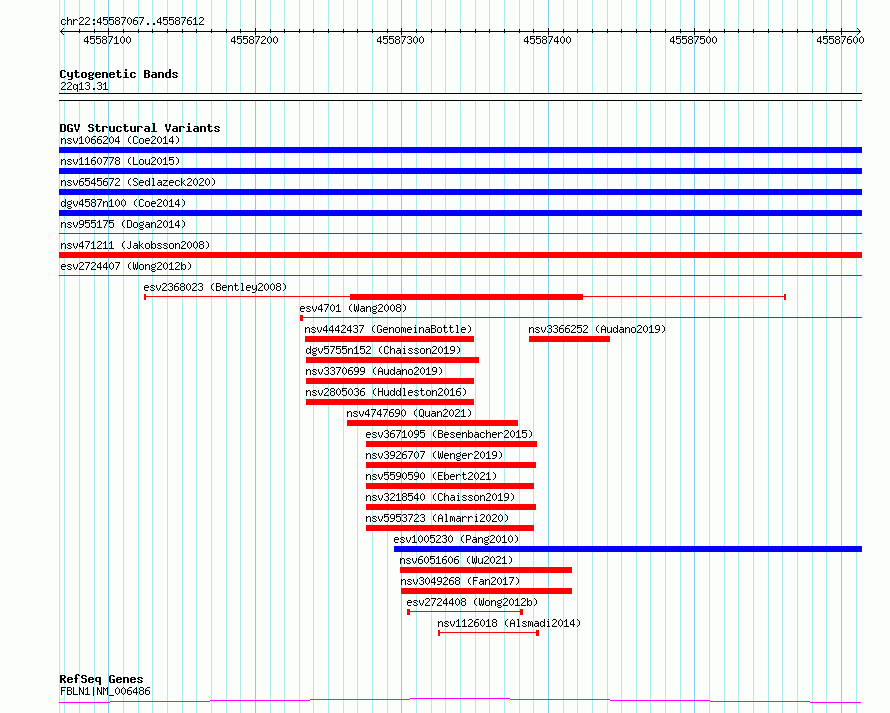Image resolution: width=890 pixels, height=713 pixels.
Task: Select the nsv1160778 (Lou2015) blue bar
Action: click(x=460, y=171)
